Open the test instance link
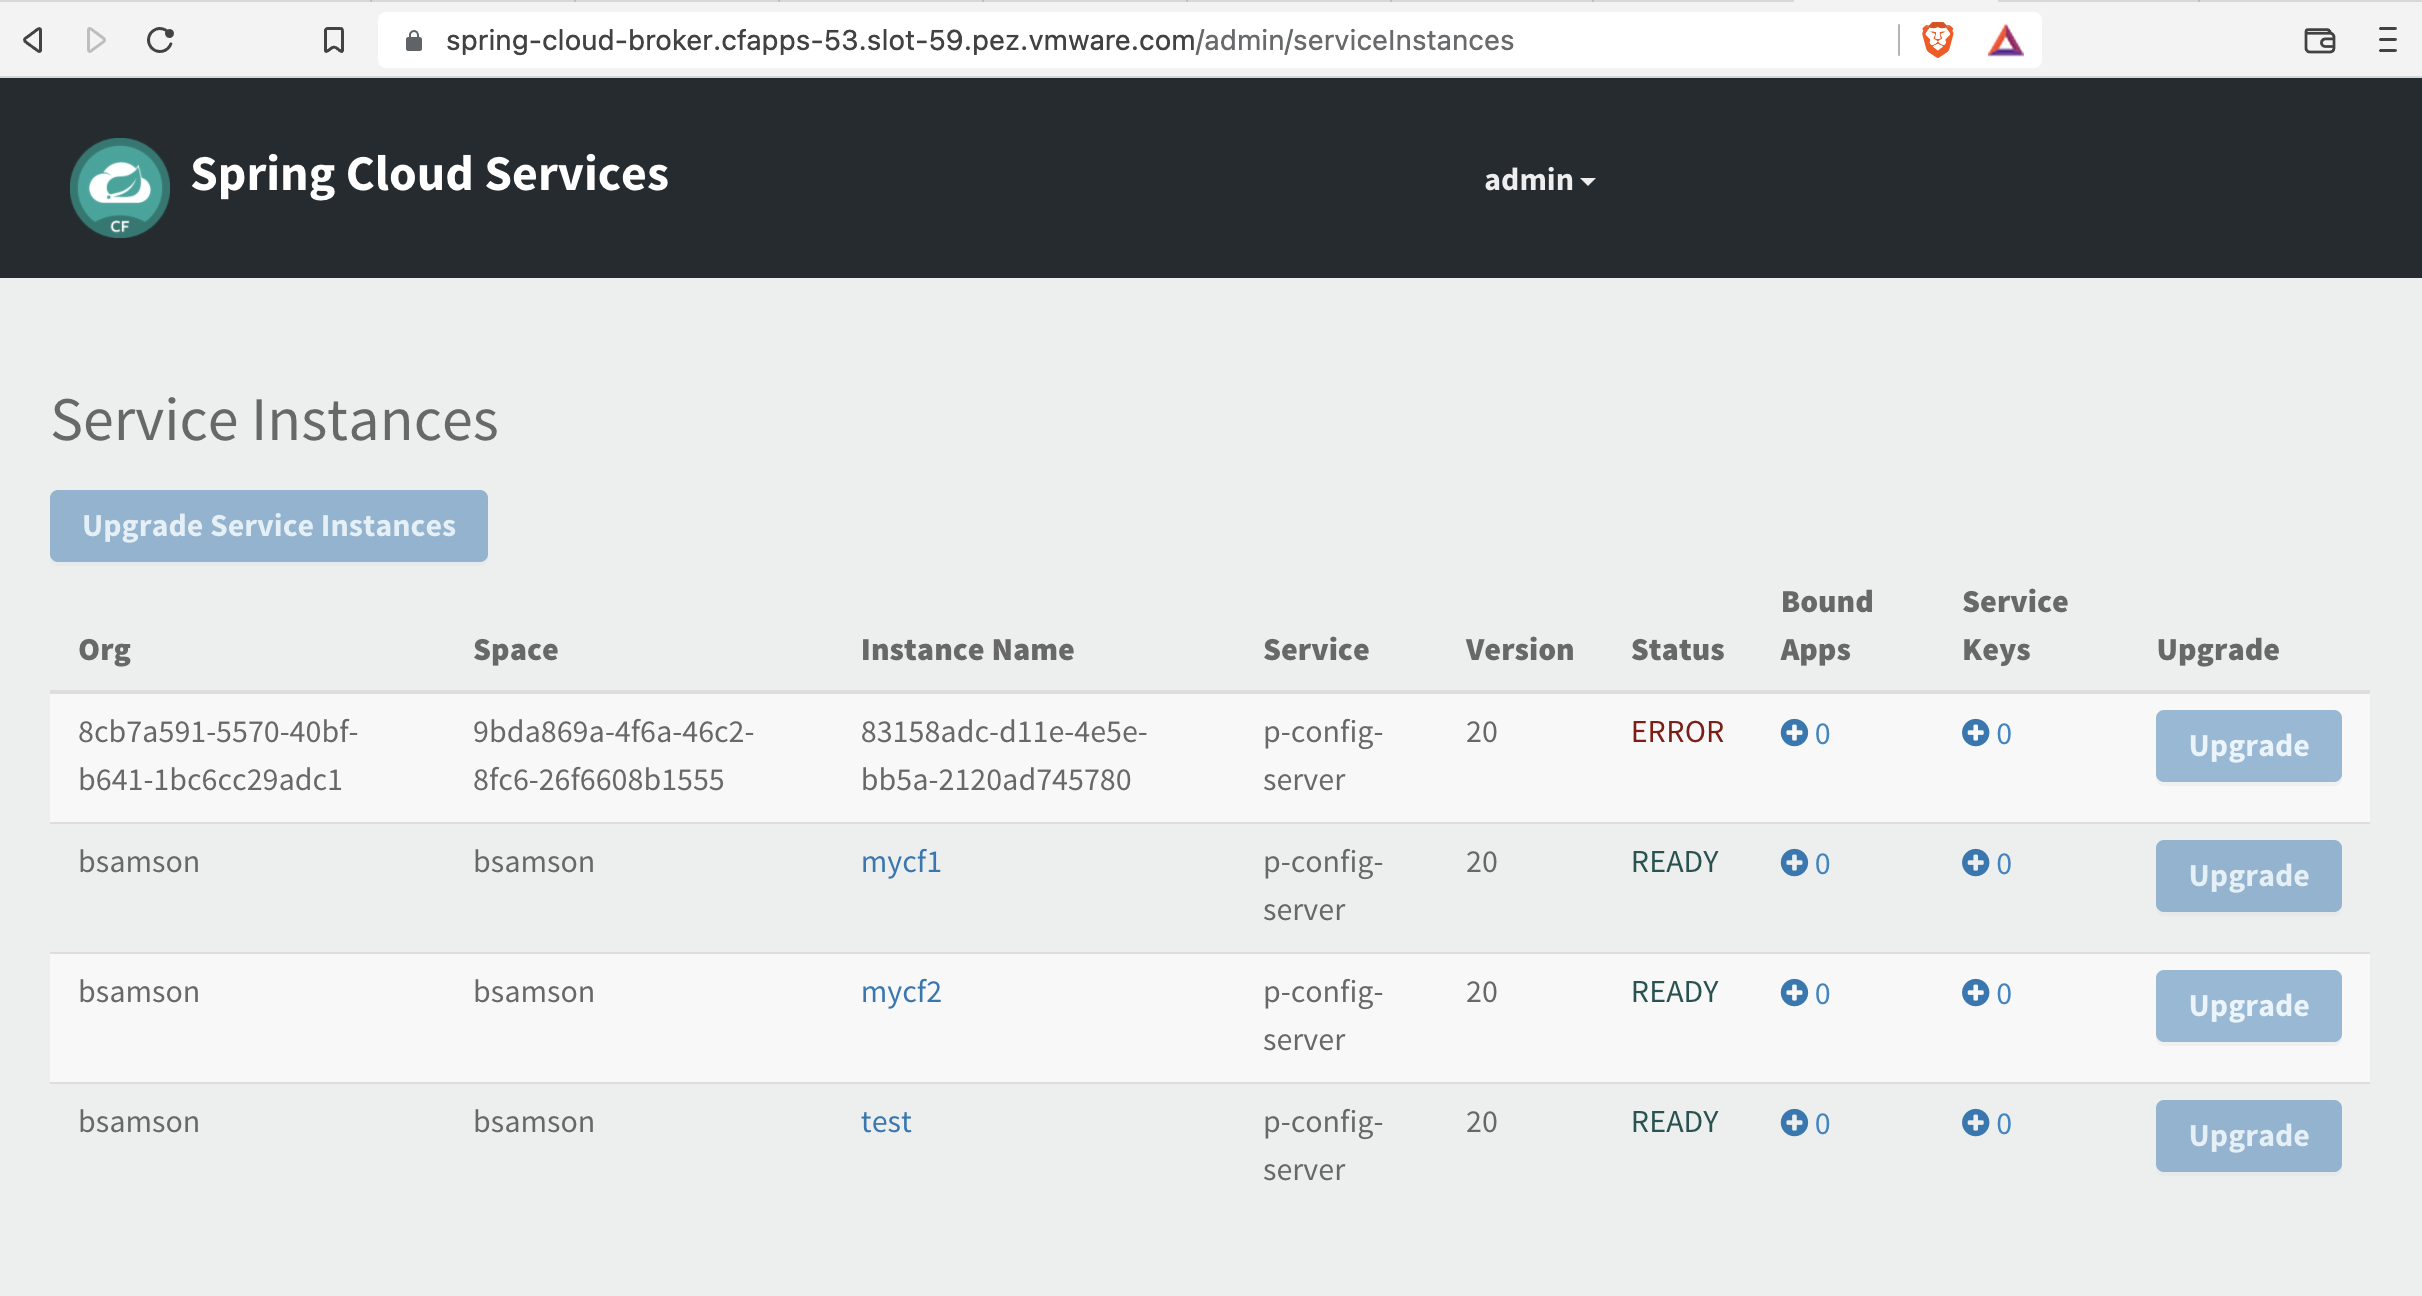Image resolution: width=2422 pixels, height=1296 pixels. coord(886,1122)
